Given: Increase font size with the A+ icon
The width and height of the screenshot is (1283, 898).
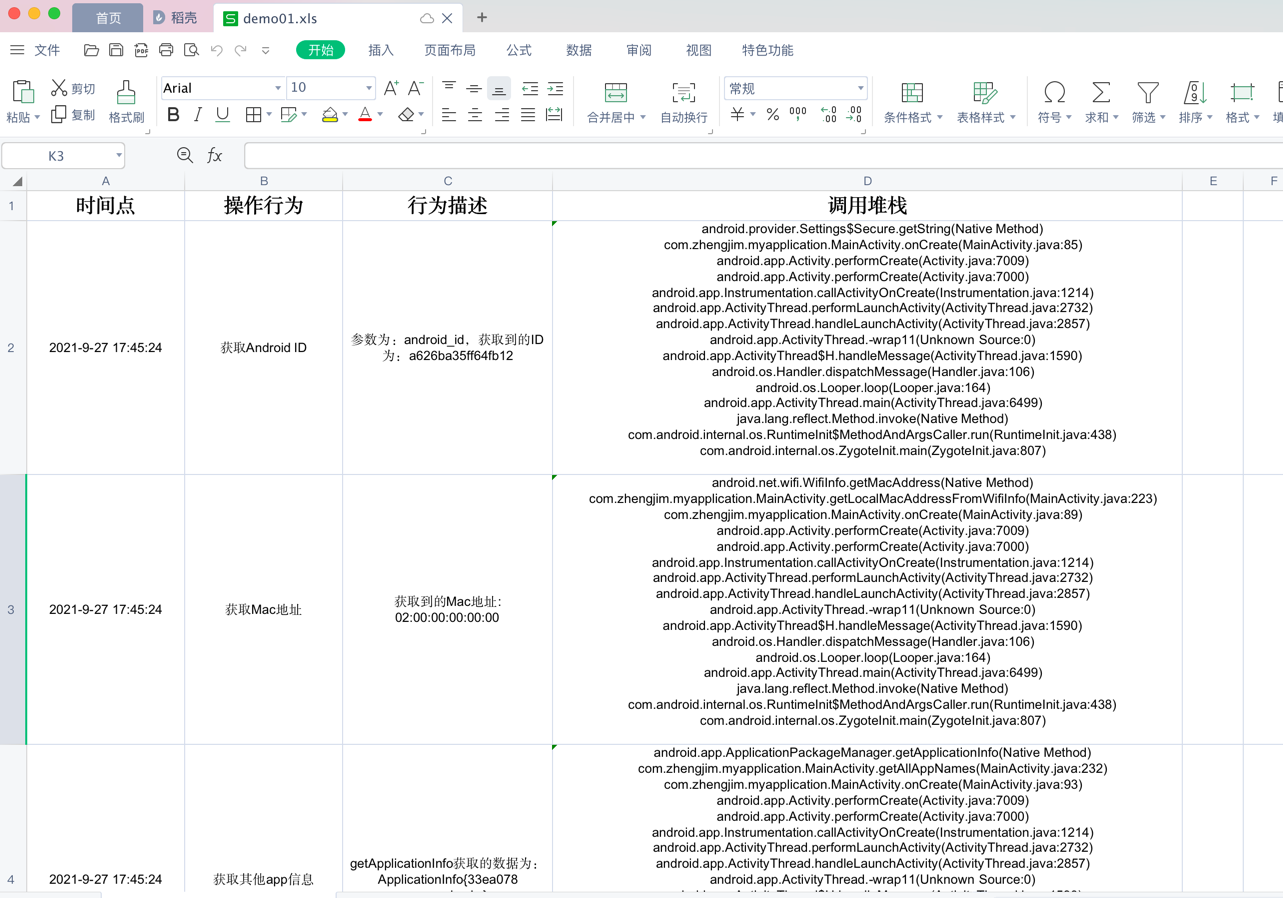Looking at the screenshot, I should click(x=391, y=88).
